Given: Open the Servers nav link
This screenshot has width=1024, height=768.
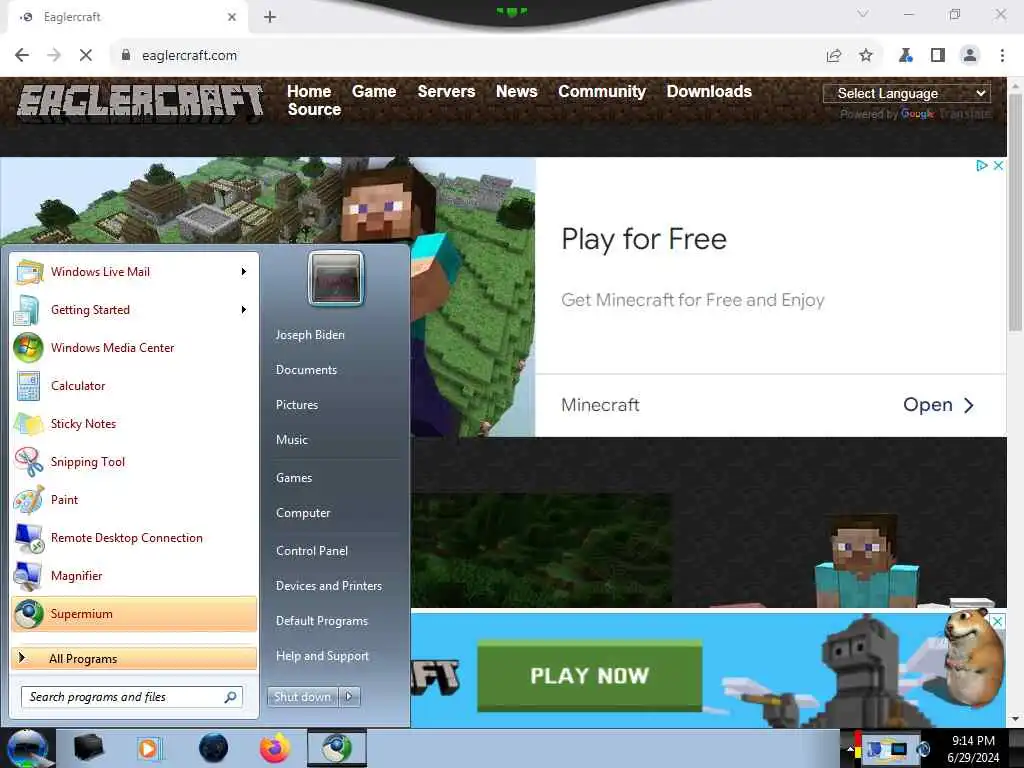Looking at the screenshot, I should click(447, 91).
